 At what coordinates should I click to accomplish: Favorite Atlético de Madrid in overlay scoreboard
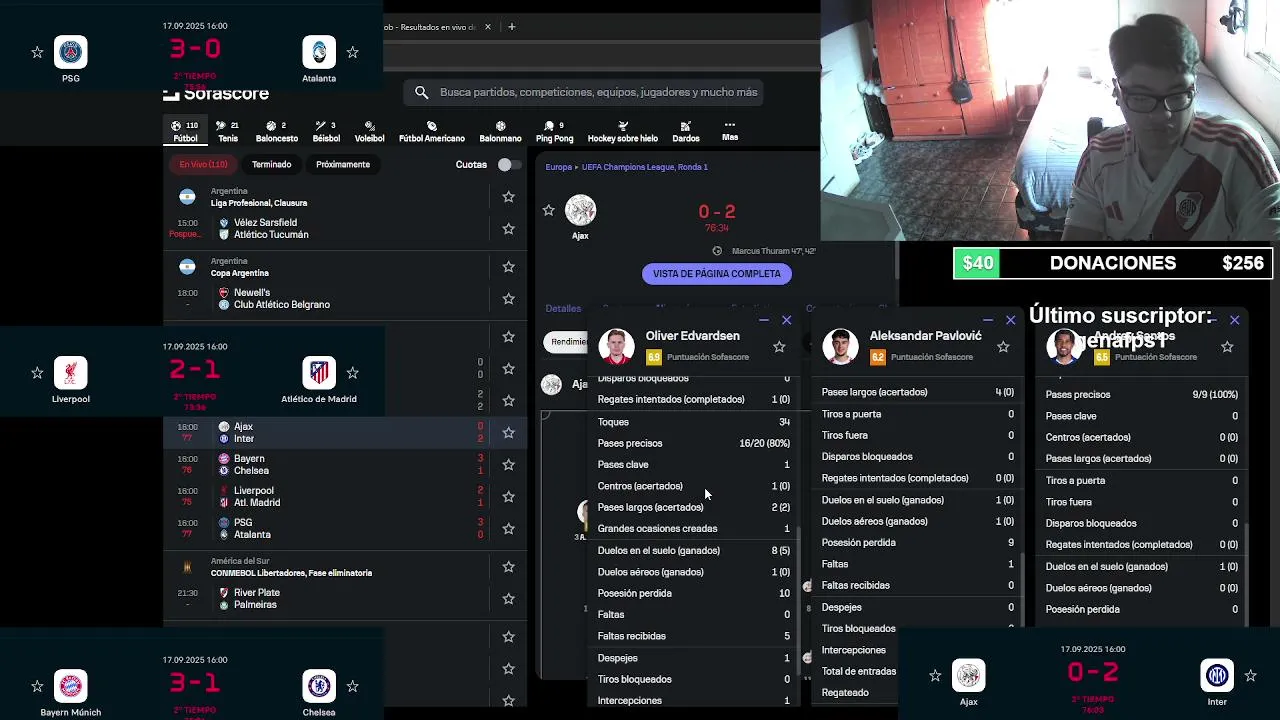[x=352, y=373]
